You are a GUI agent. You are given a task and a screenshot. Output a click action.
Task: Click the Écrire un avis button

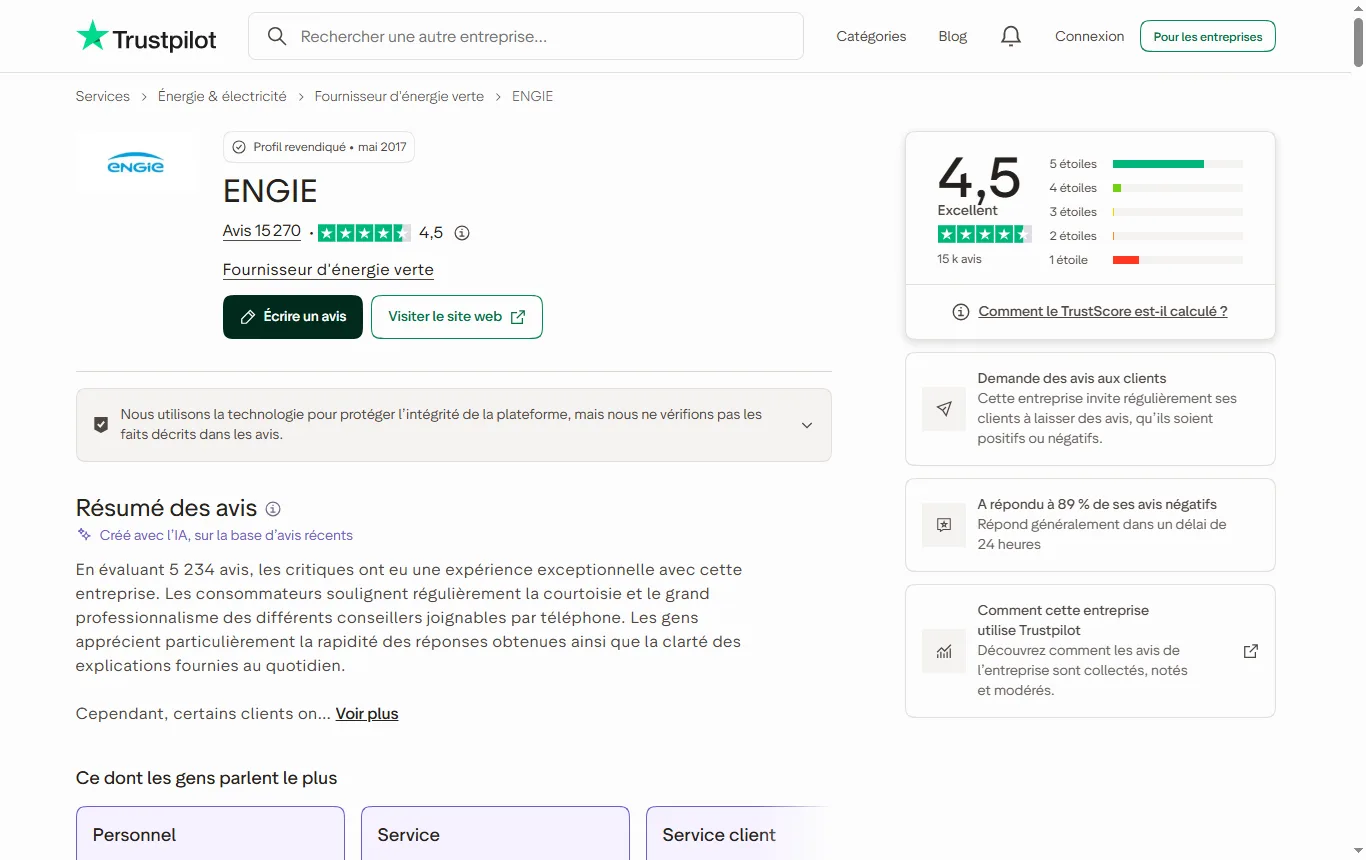293,317
